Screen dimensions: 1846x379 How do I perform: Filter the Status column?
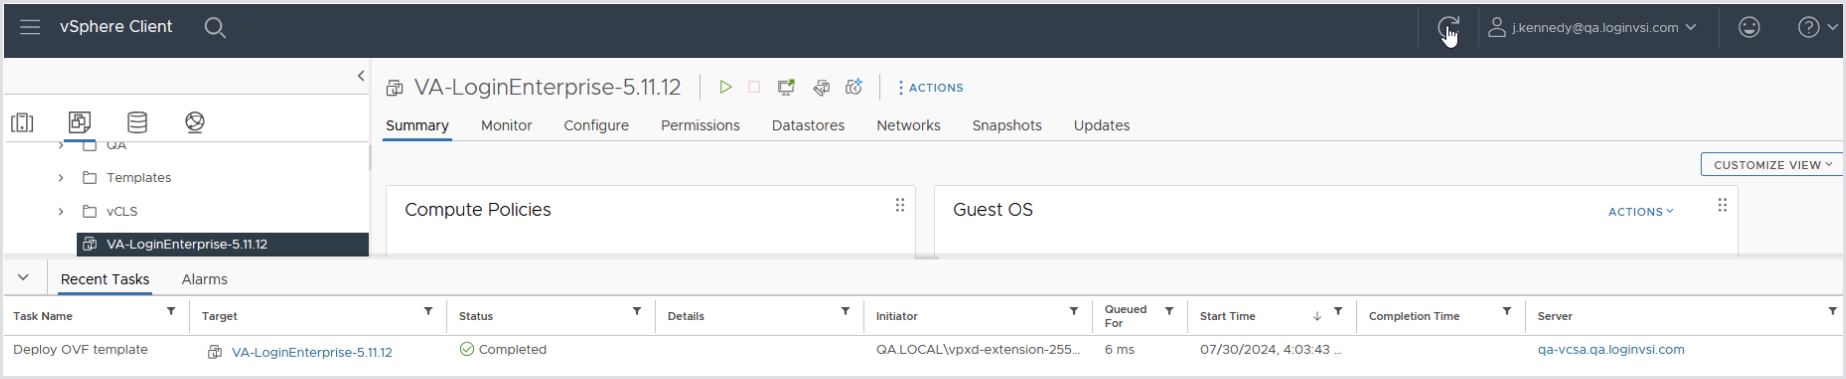coord(637,312)
